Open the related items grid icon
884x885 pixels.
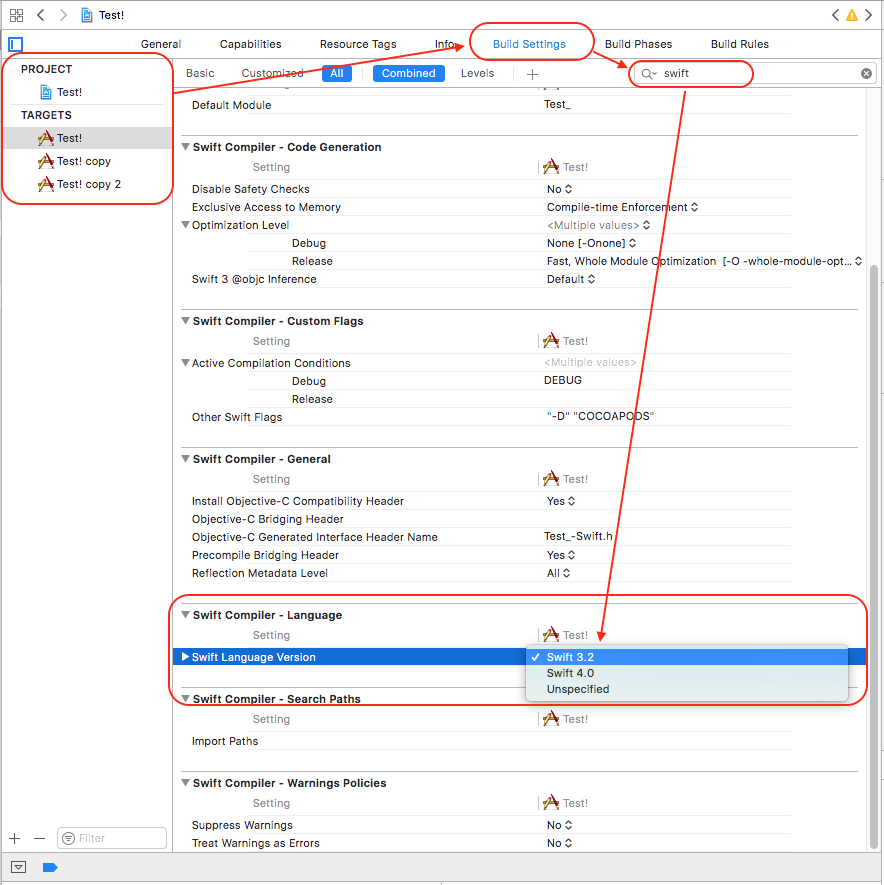16,15
